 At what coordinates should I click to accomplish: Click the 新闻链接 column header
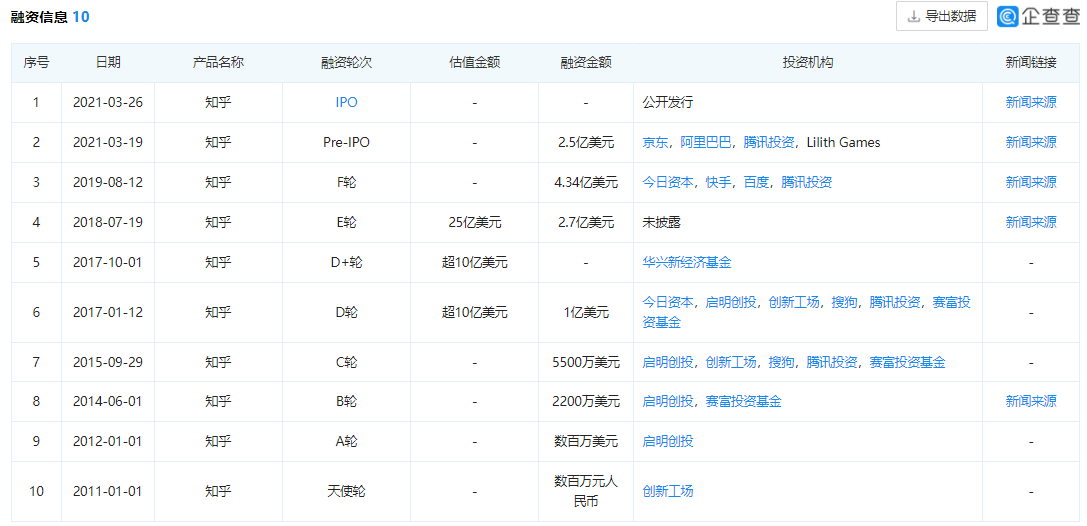pyautogui.click(x=1031, y=62)
